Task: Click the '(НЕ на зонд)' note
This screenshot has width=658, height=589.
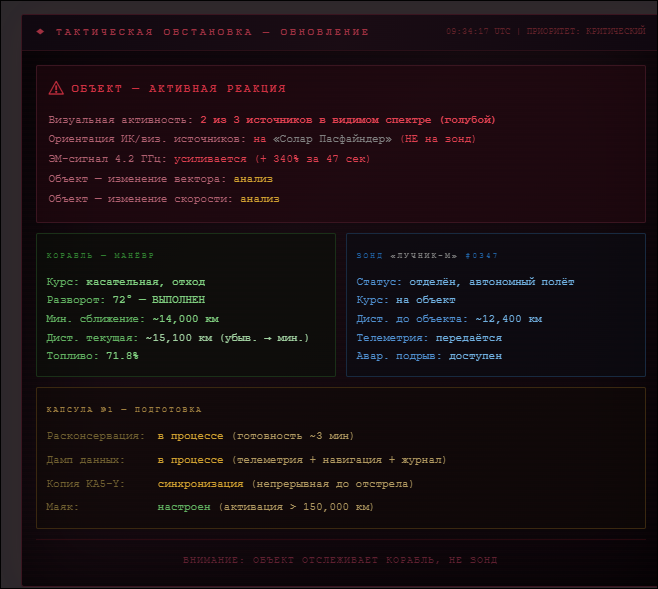Action: tap(438, 139)
